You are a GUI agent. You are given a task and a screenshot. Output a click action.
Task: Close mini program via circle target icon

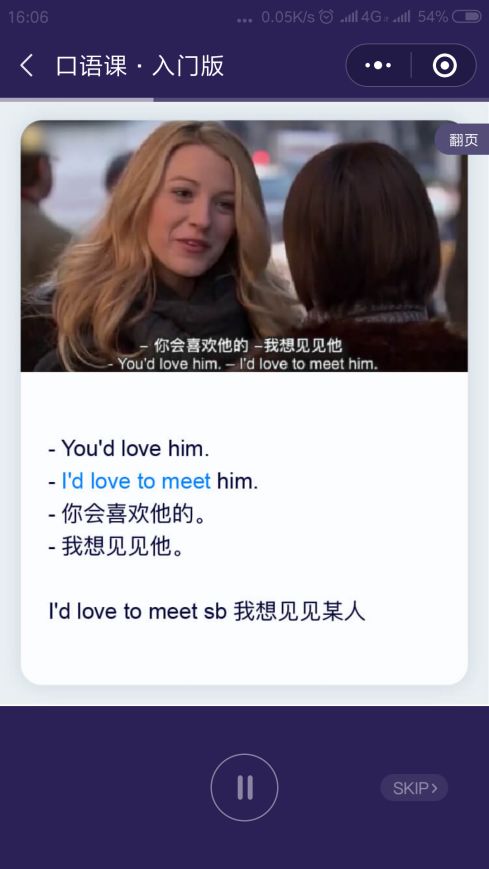[445, 65]
